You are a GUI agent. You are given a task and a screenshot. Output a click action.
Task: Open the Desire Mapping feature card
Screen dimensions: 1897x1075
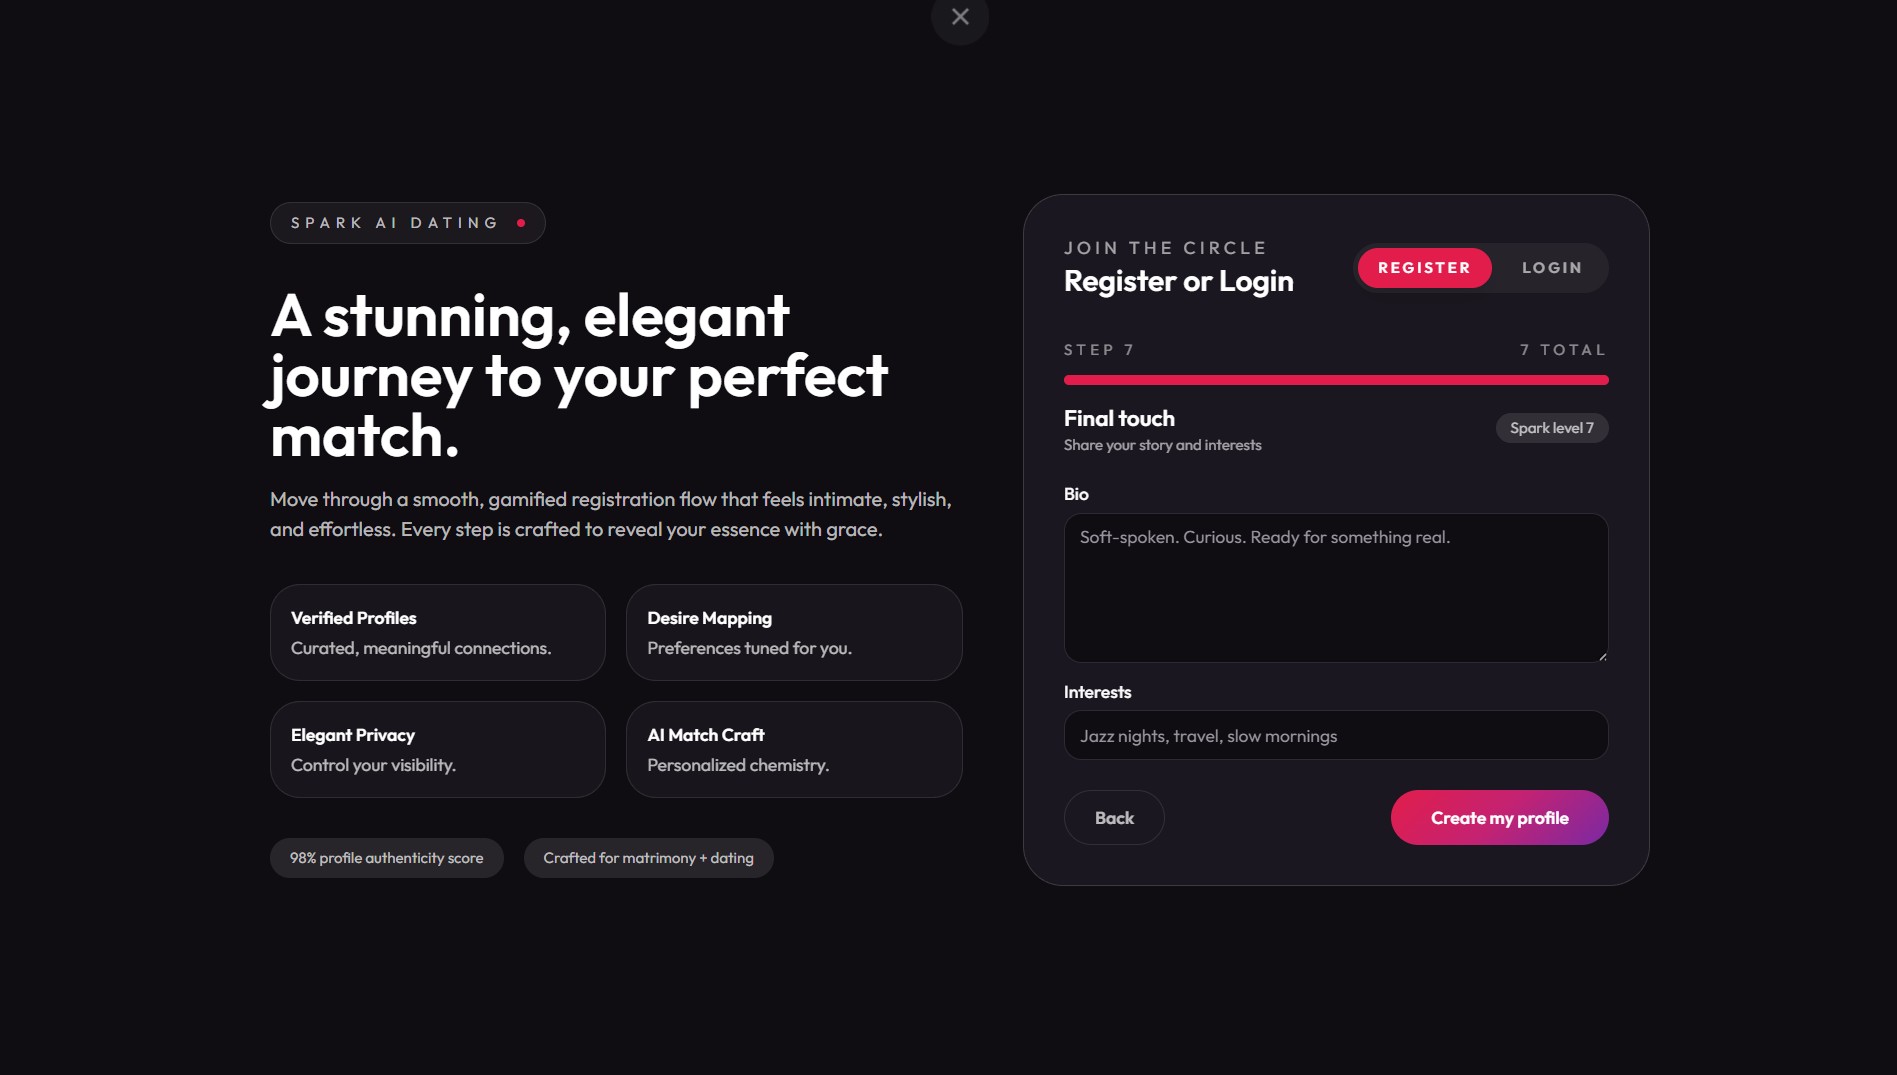(x=794, y=632)
